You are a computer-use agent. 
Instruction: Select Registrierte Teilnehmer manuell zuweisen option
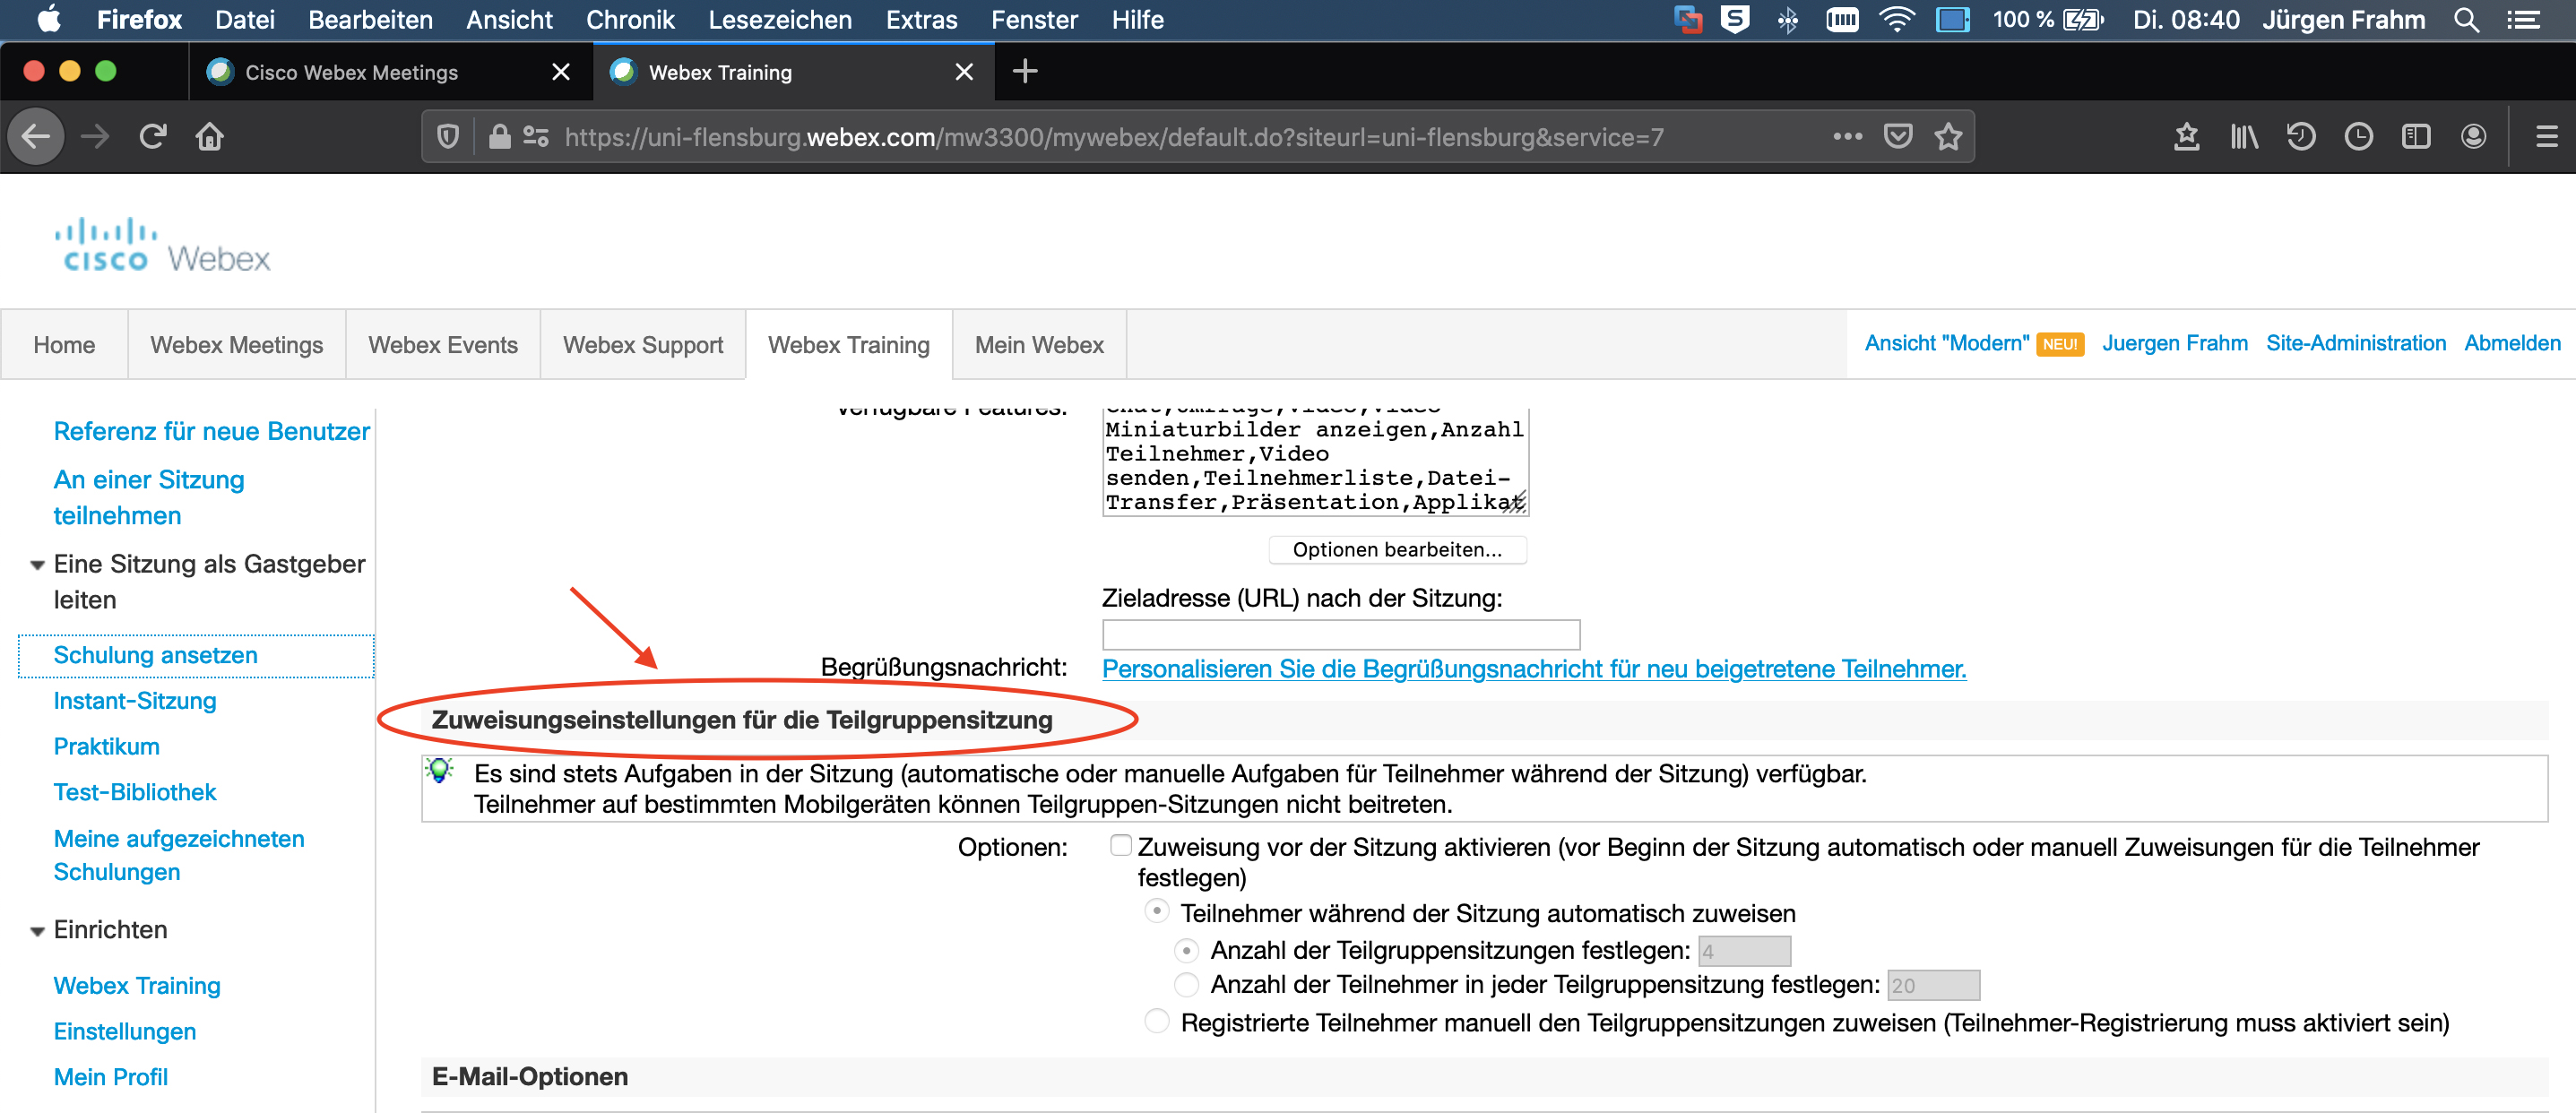tap(1156, 1021)
